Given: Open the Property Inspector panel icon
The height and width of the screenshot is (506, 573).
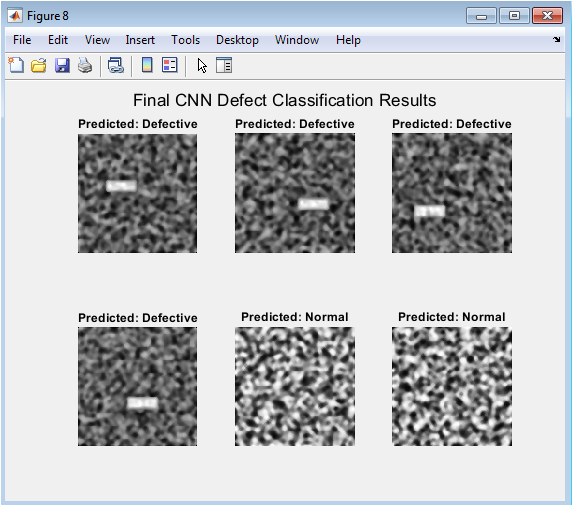Looking at the screenshot, I should click(x=224, y=66).
